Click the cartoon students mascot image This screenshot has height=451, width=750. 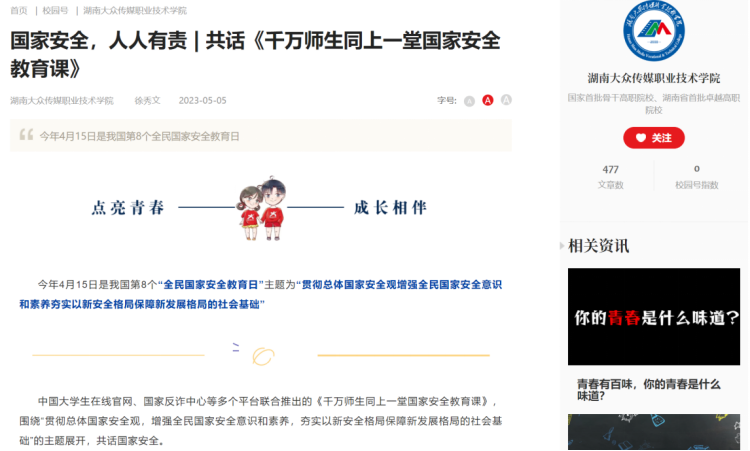pyautogui.click(x=262, y=209)
